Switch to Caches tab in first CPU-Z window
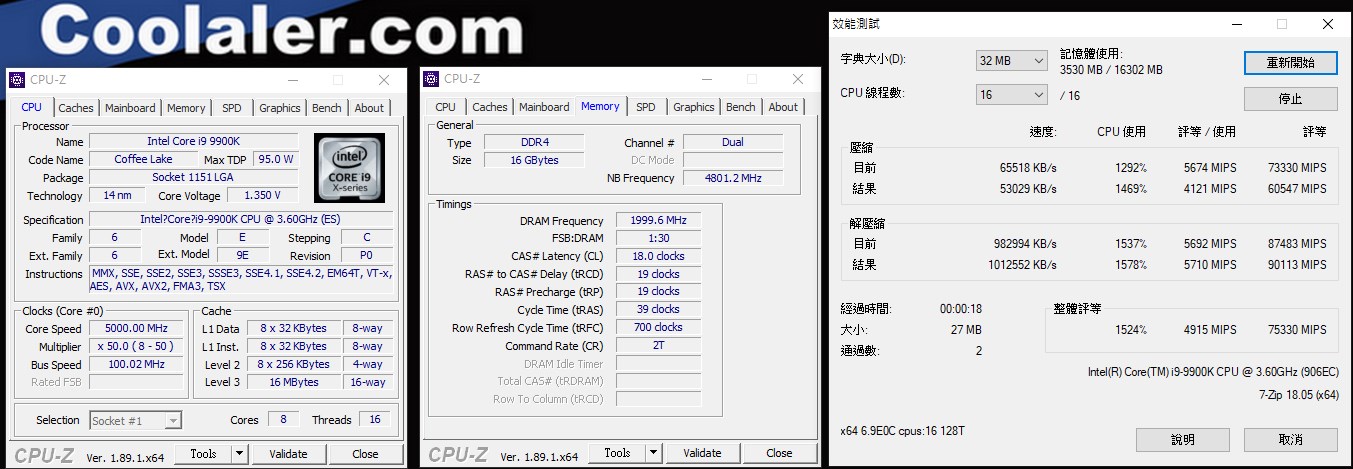Image resolution: width=1353 pixels, height=469 pixels. tap(76, 108)
